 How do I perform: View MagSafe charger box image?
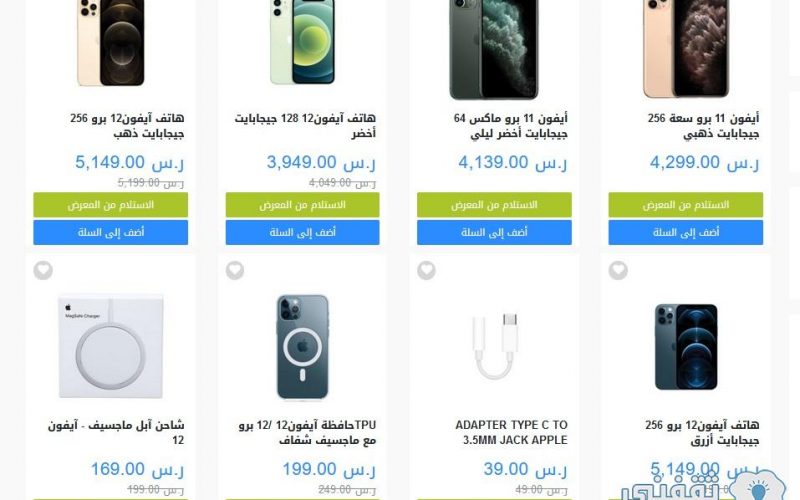(x=111, y=346)
